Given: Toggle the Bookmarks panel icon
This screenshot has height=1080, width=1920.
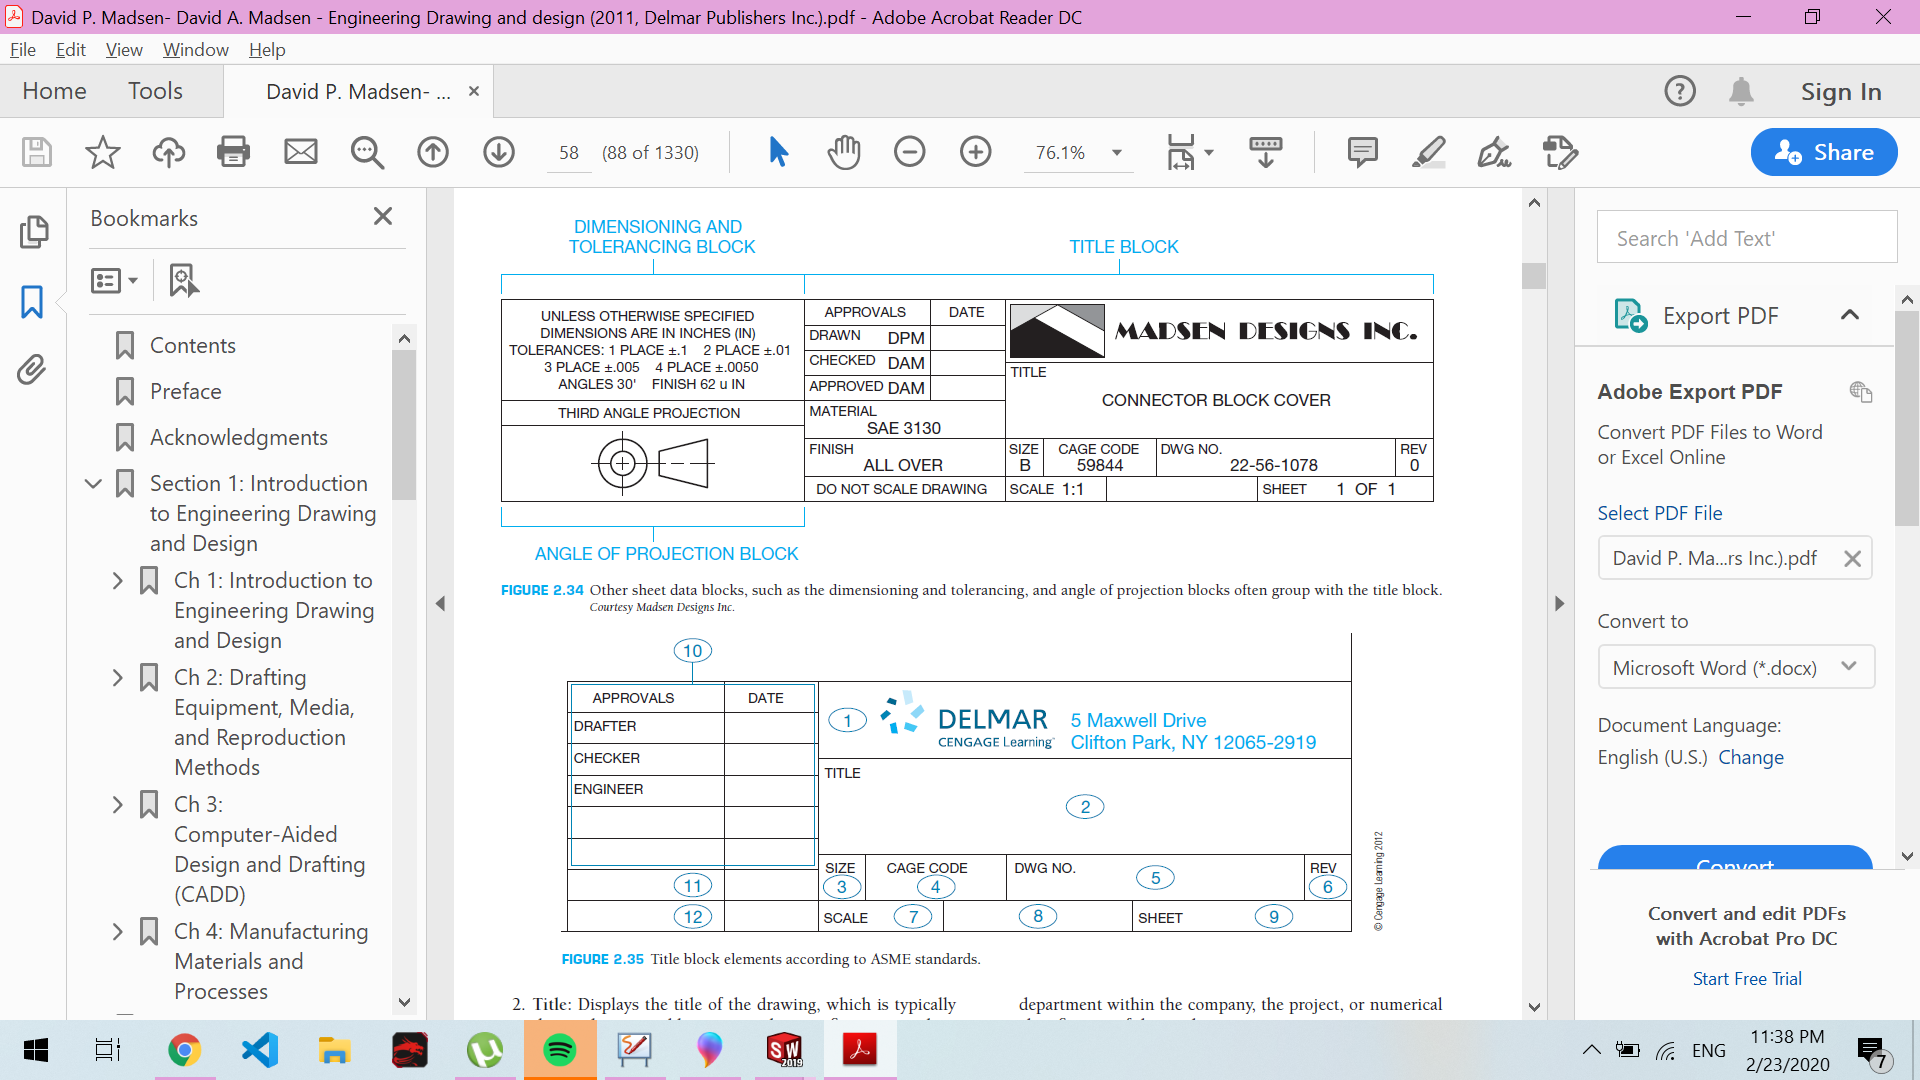Looking at the screenshot, I should point(32,302).
